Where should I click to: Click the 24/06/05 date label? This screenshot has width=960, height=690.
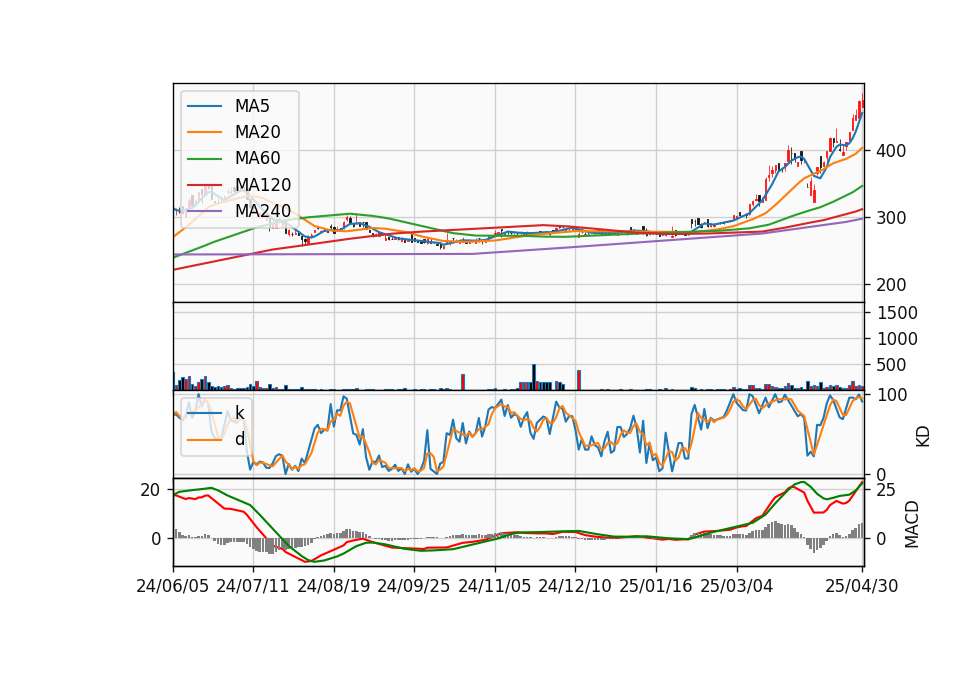point(173,586)
